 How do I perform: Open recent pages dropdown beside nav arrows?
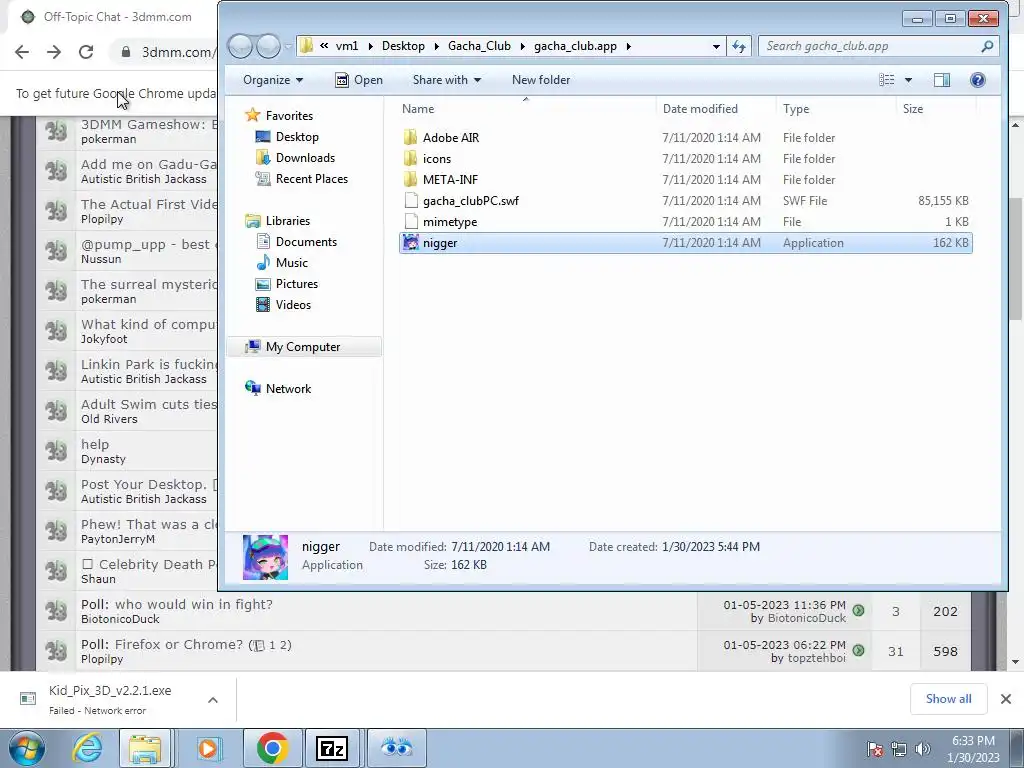pyautogui.click(x=288, y=46)
